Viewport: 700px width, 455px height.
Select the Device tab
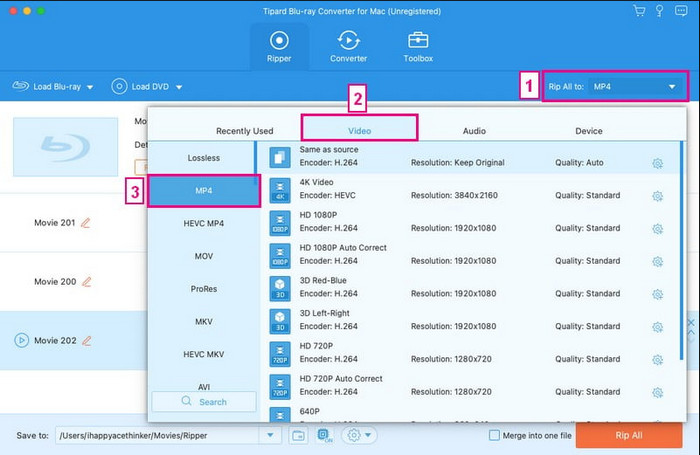click(588, 131)
